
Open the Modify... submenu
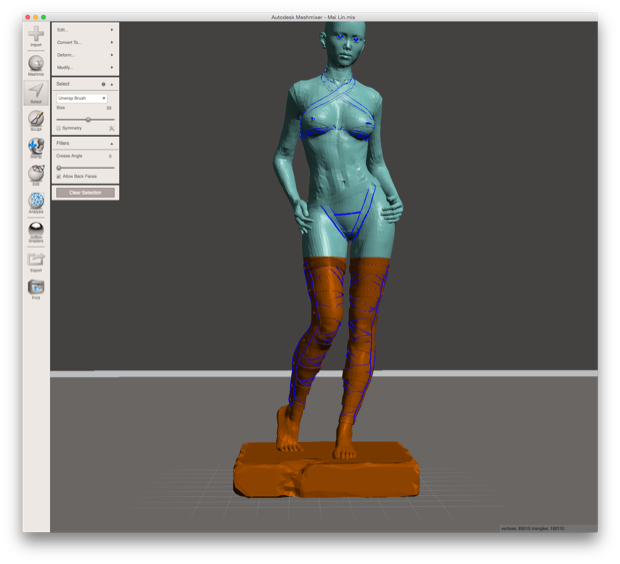point(85,68)
